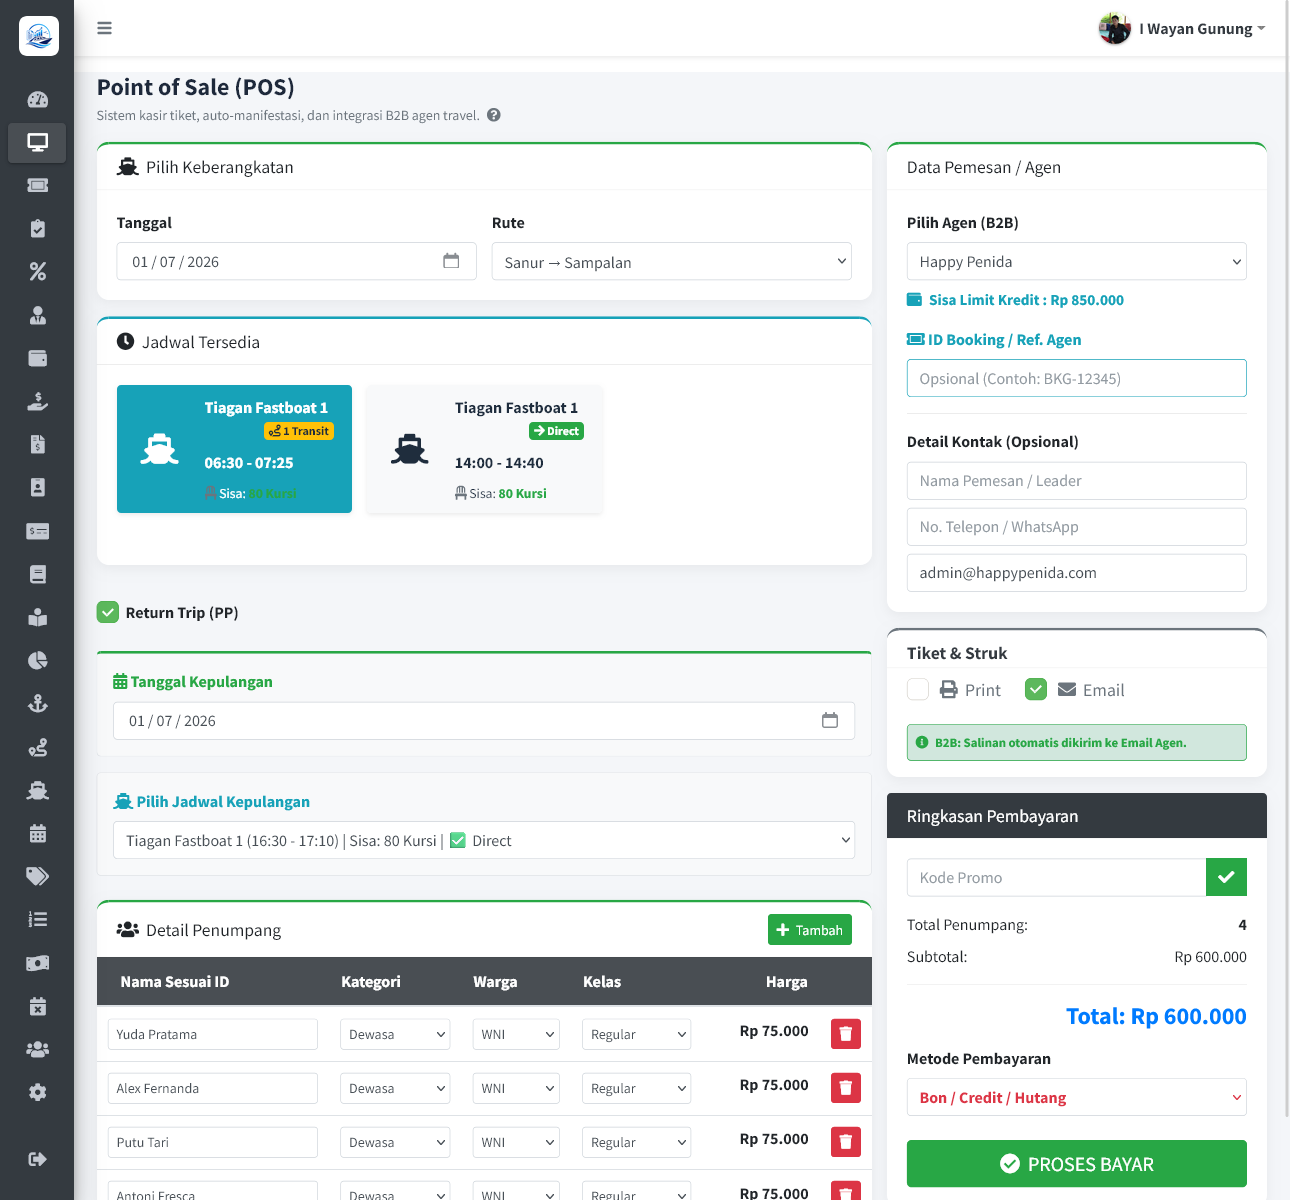
Task: Open the dashboard gauge icon in sidebar
Action: pos(37,99)
